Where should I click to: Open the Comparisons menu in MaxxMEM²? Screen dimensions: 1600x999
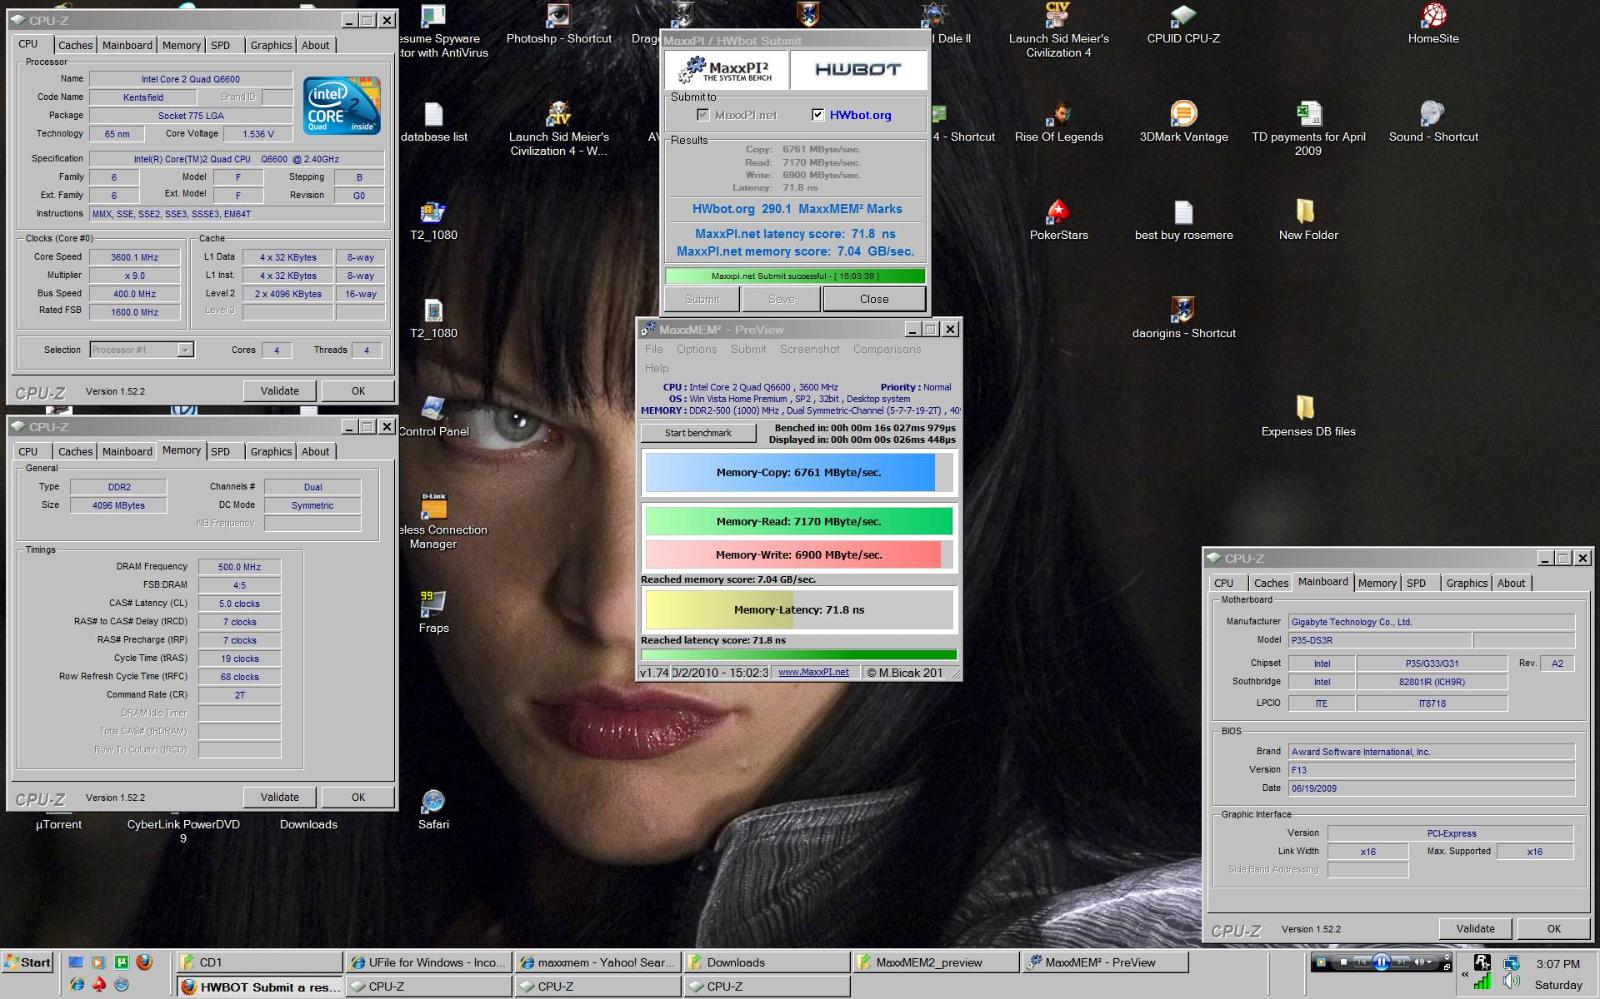pos(887,349)
